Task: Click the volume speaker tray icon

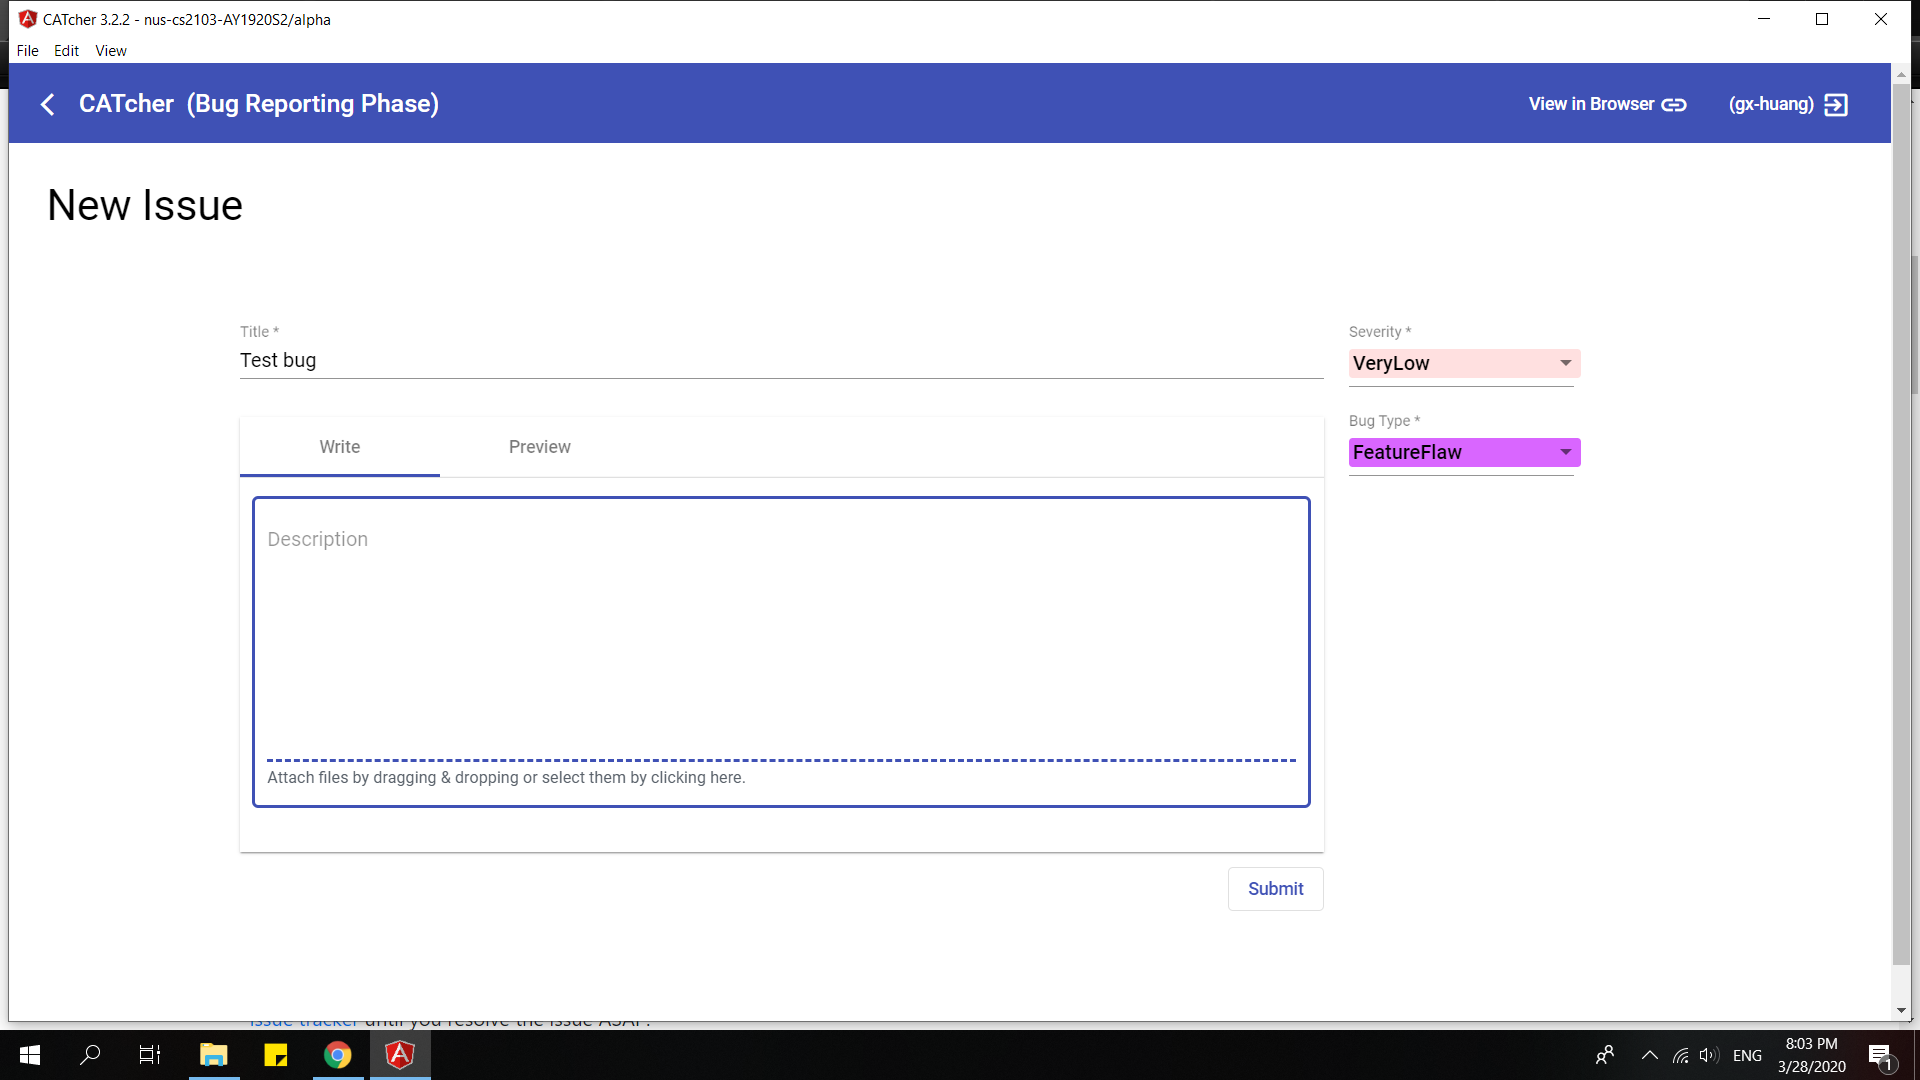Action: (1708, 1055)
